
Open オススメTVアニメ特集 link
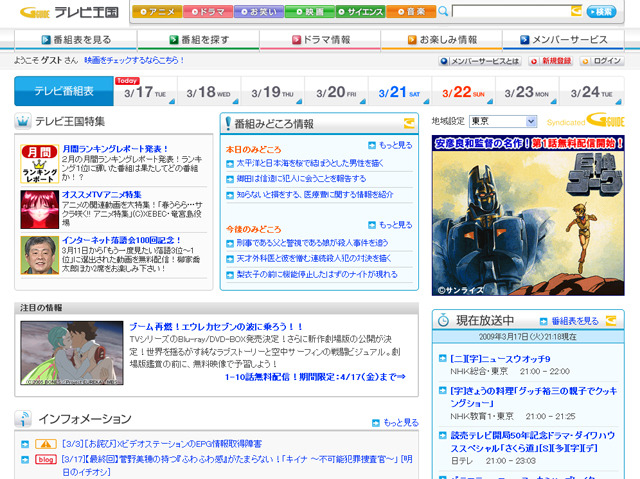[x=102, y=195]
